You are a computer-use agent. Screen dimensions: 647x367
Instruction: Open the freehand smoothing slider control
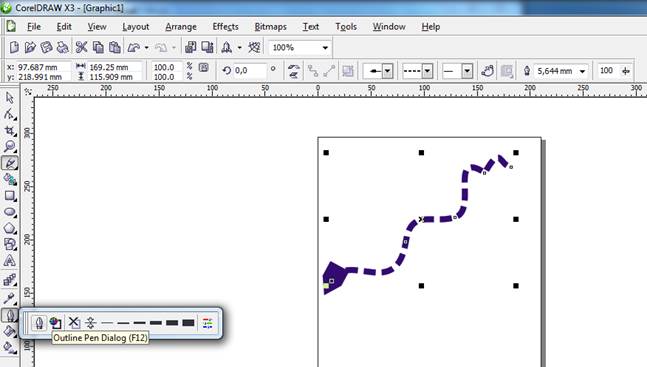click(626, 71)
